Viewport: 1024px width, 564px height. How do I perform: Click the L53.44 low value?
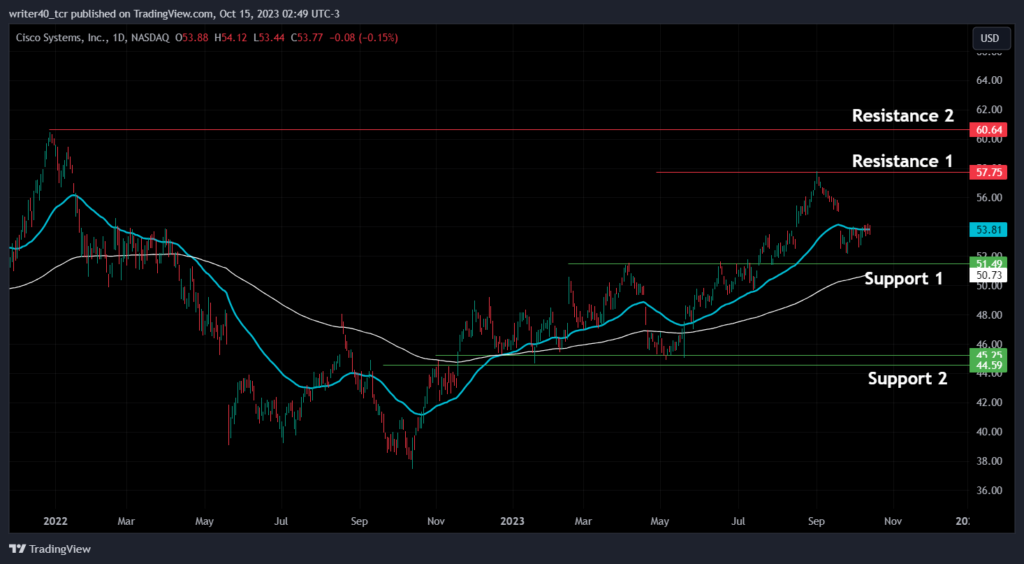(267, 38)
